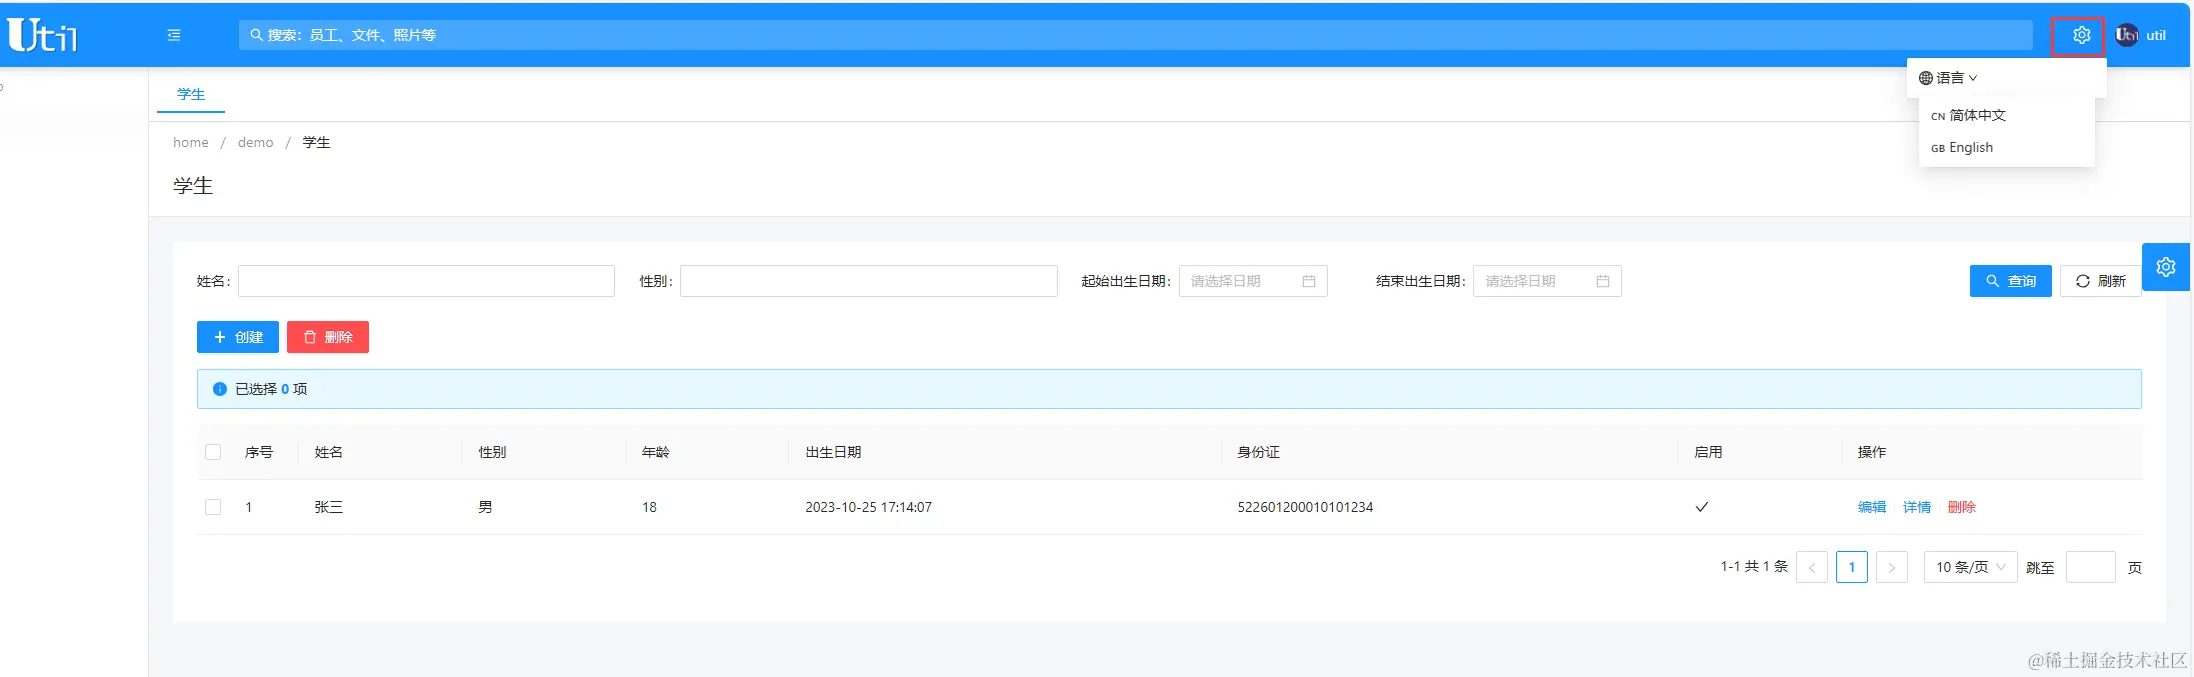
Task: Open header settings gear icon
Action: (x=2081, y=35)
